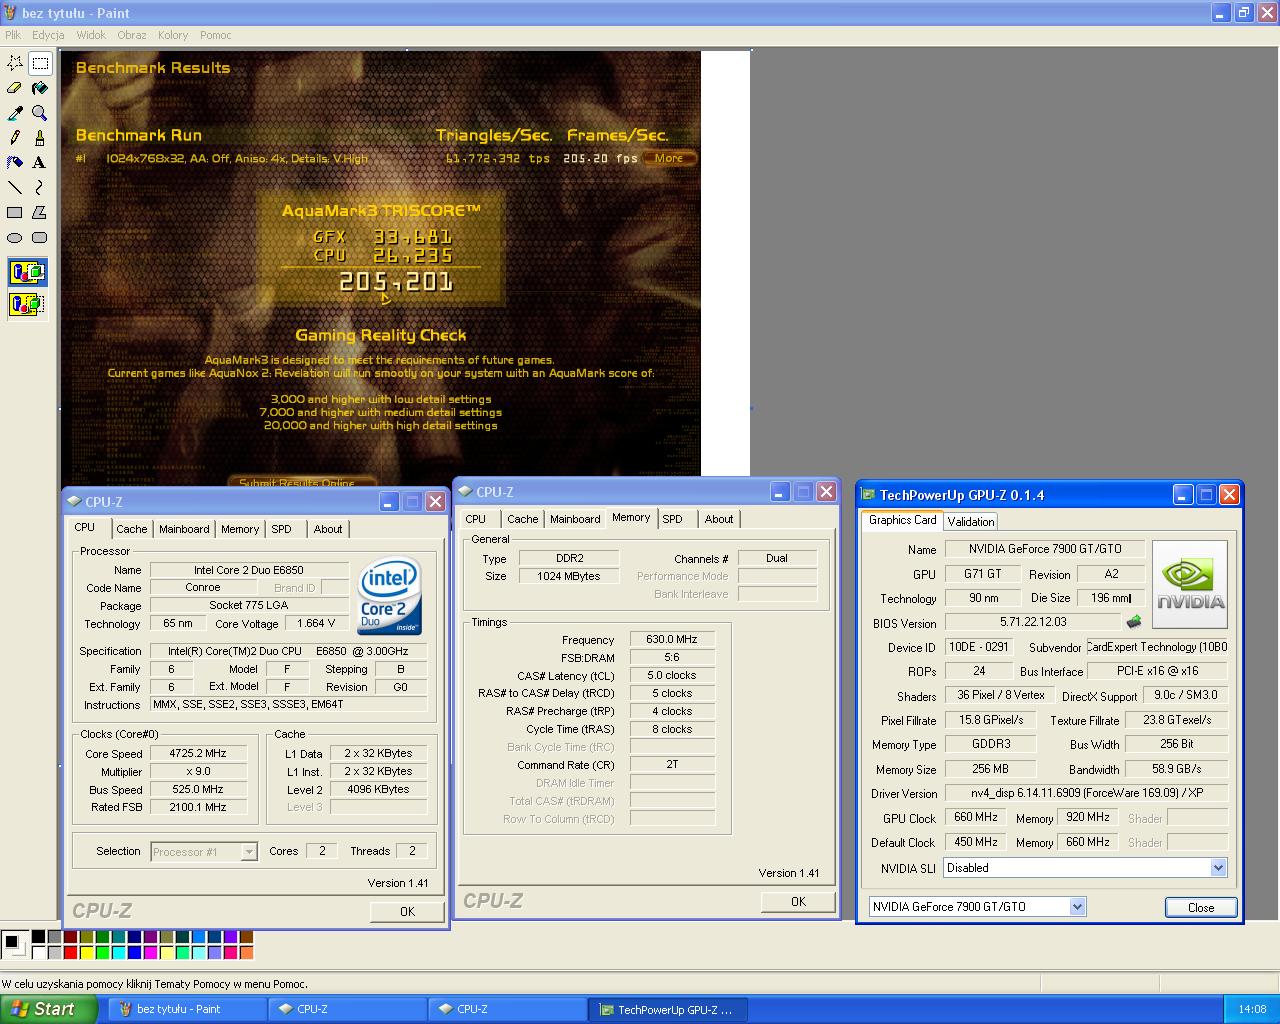Choose the opaque selection mode option
This screenshot has height=1024, width=1280.
coord(28,271)
